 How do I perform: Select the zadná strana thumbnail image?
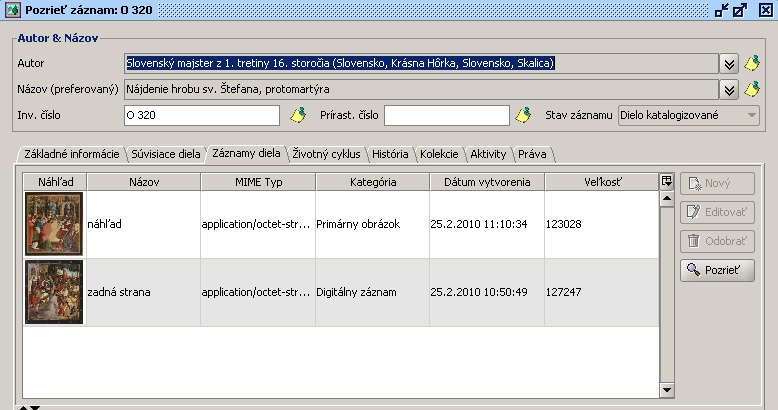coord(54,292)
